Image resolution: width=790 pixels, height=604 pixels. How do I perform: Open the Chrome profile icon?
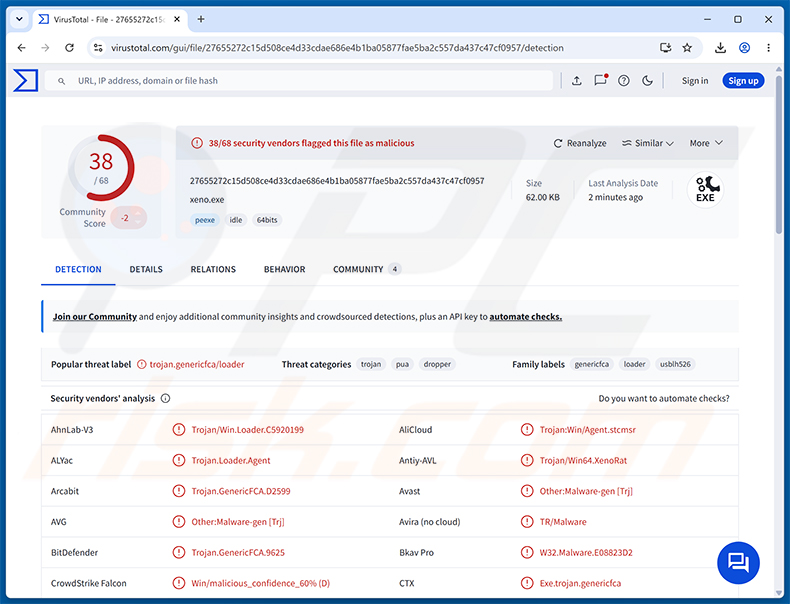point(744,48)
